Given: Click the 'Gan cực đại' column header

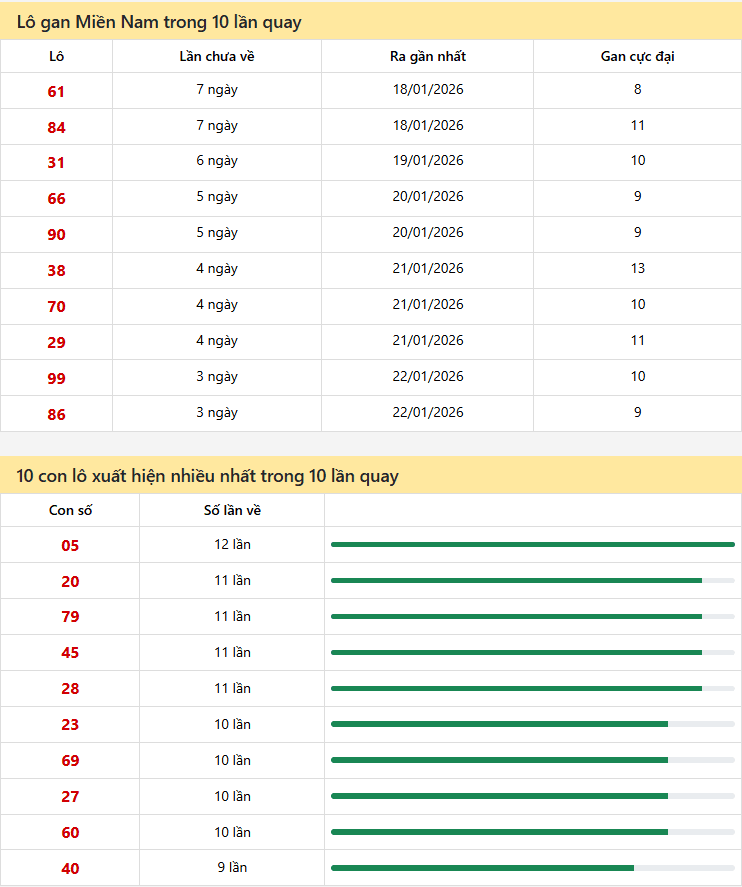Looking at the screenshot, I should point(637,56).
